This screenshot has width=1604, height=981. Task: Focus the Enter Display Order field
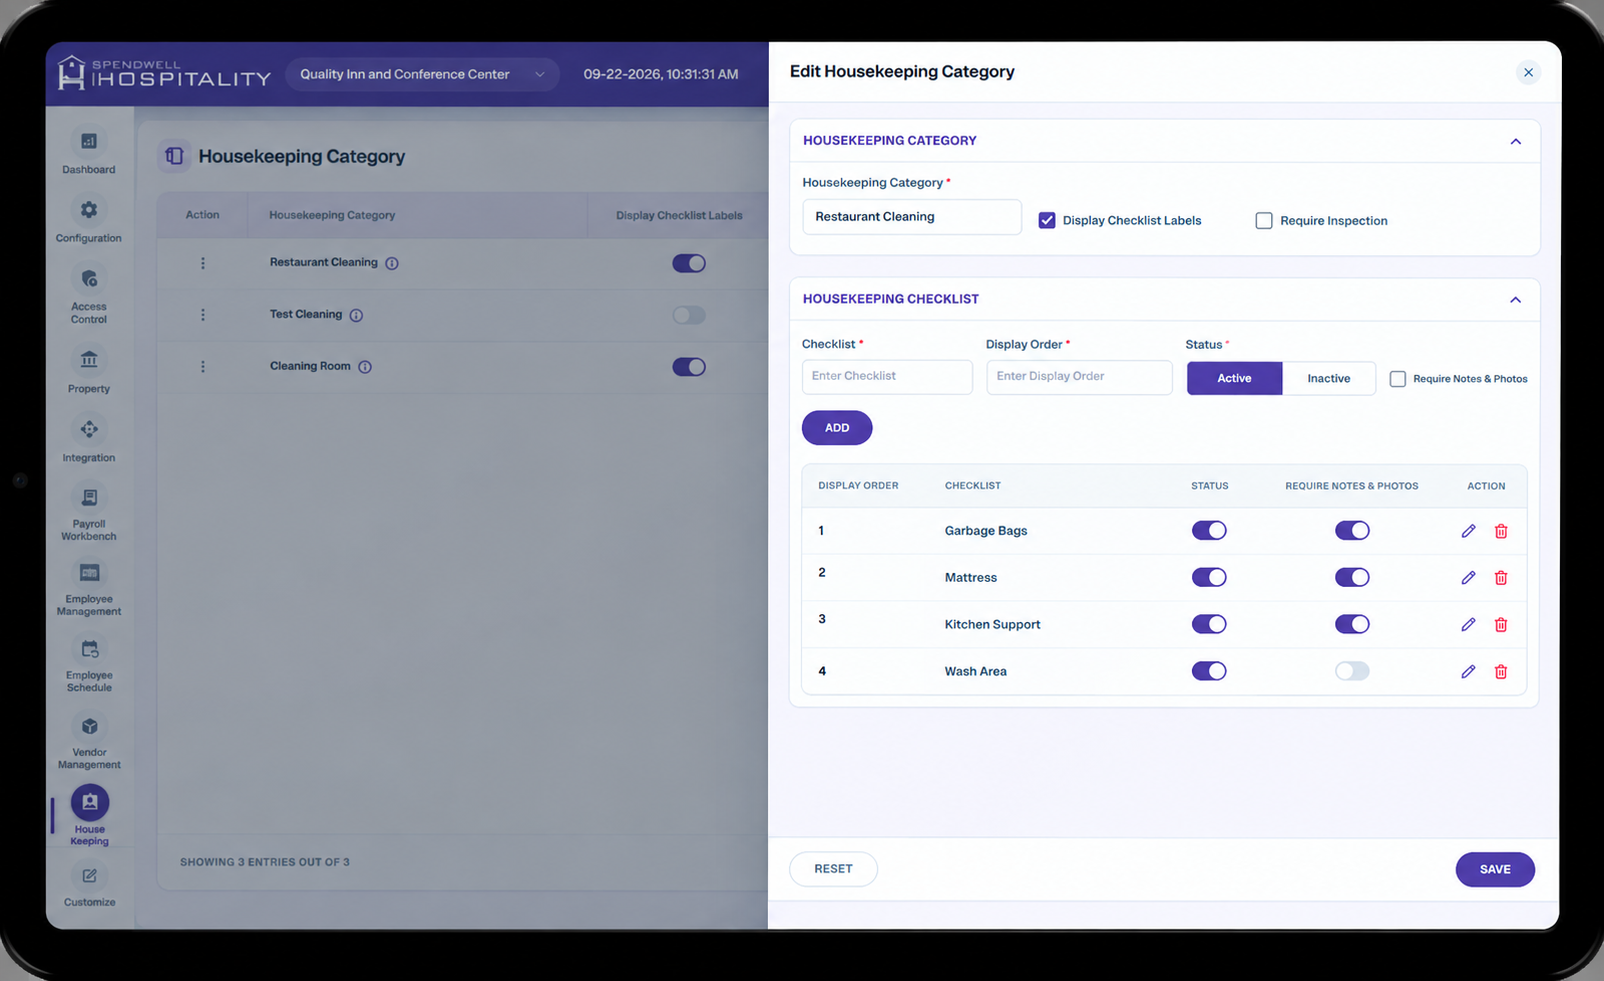click(1079, 377)
